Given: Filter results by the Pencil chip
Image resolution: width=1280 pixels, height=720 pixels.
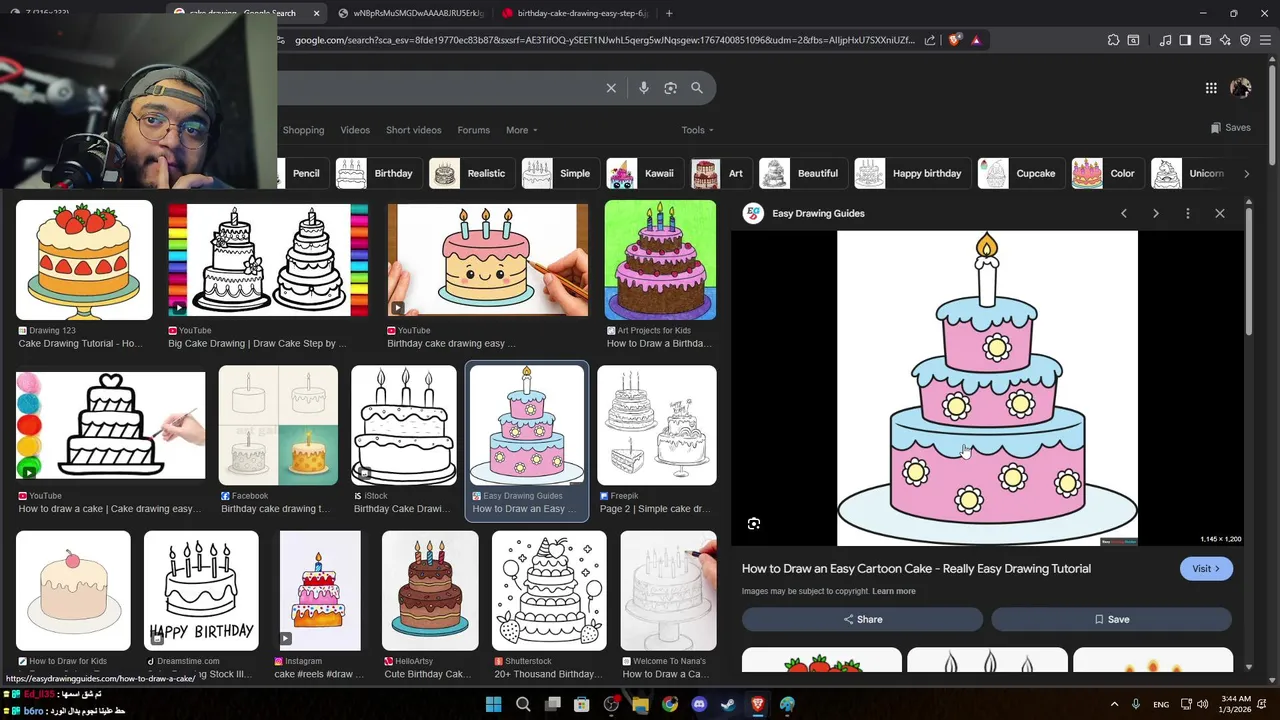Looking at the screenshot, I should [302, 173].
